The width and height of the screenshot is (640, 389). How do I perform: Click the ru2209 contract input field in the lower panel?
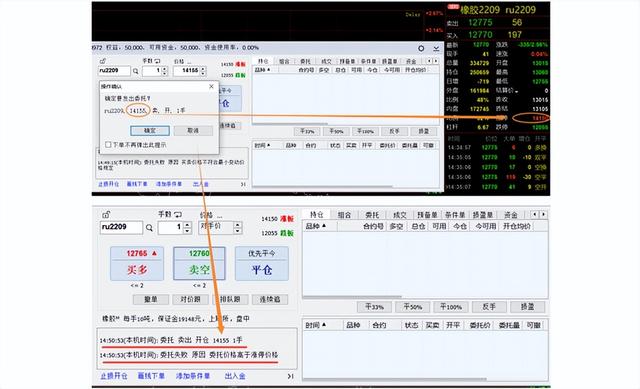(121, 227)
